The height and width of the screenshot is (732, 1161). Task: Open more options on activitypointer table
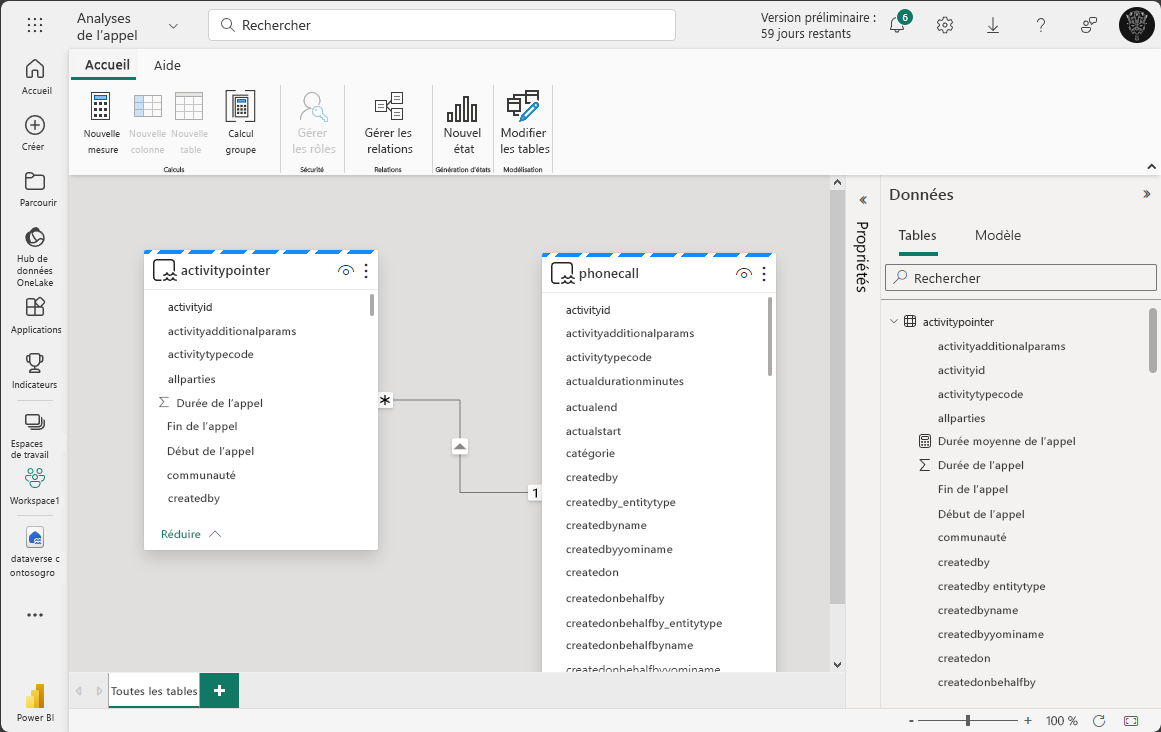click(366, 271)
